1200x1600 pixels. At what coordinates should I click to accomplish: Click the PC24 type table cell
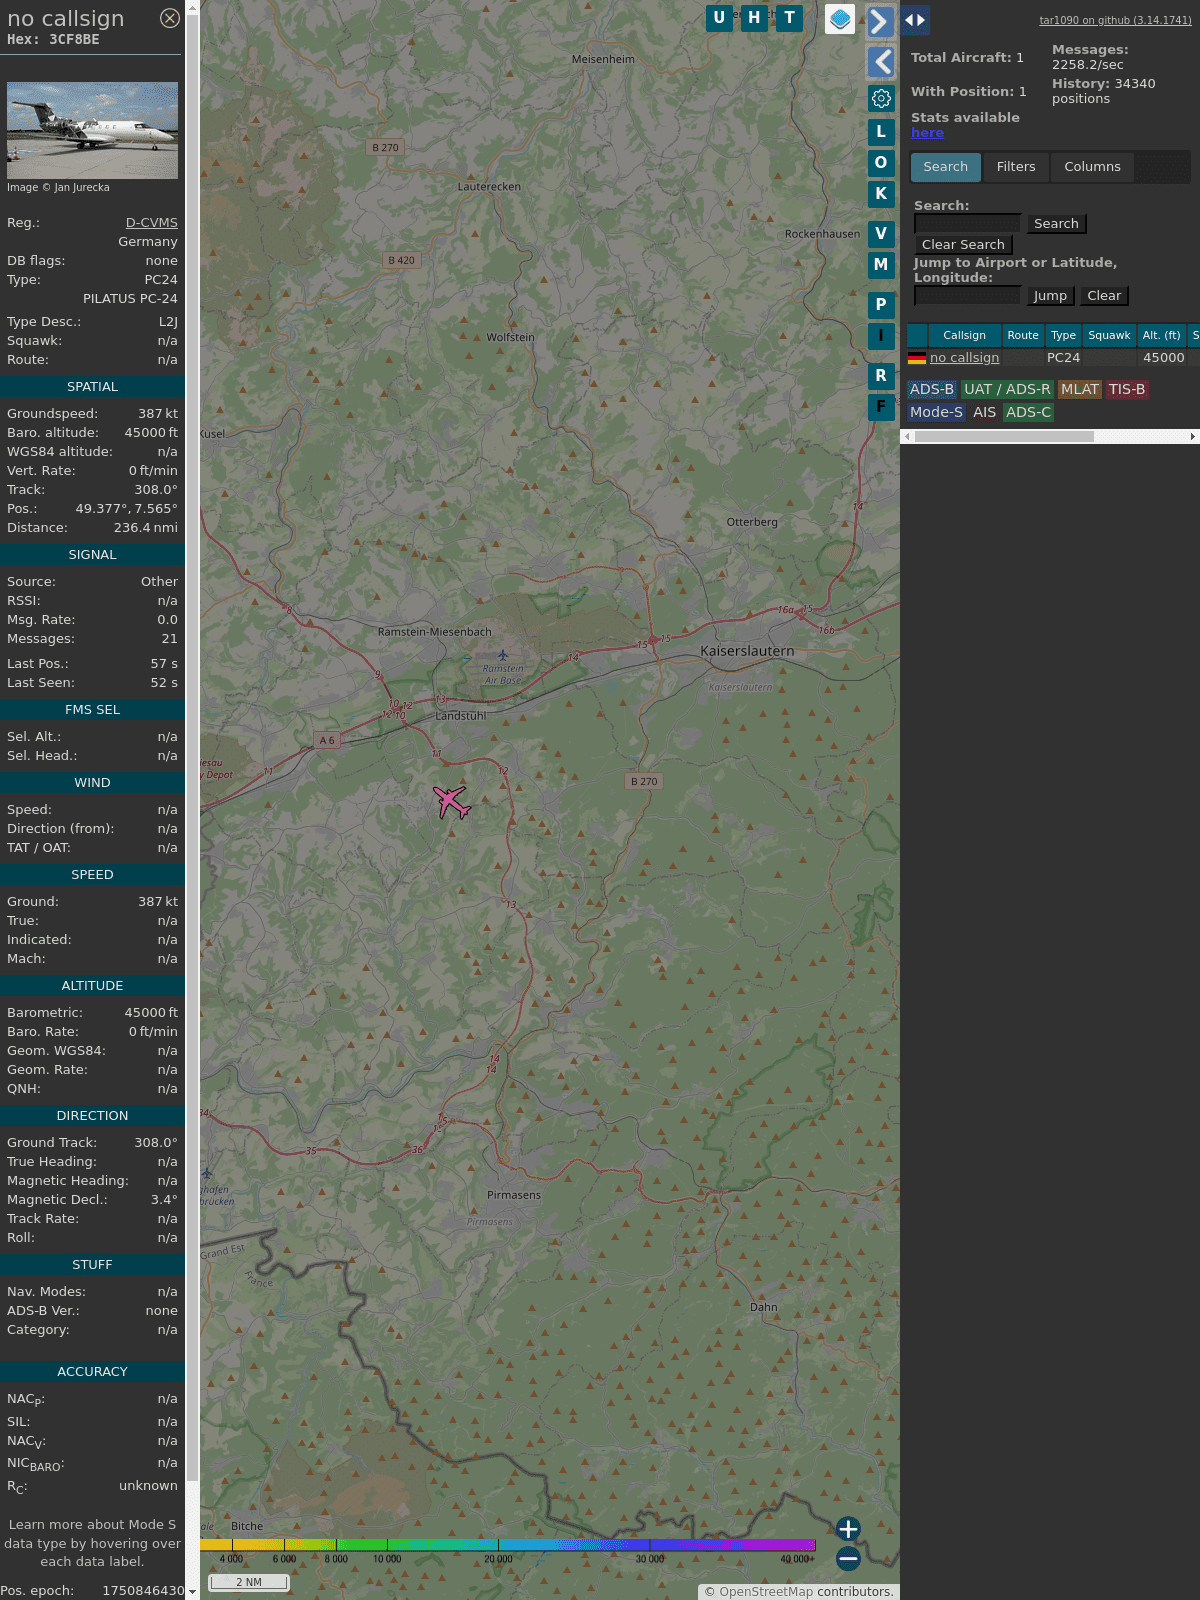point(1063,358)
